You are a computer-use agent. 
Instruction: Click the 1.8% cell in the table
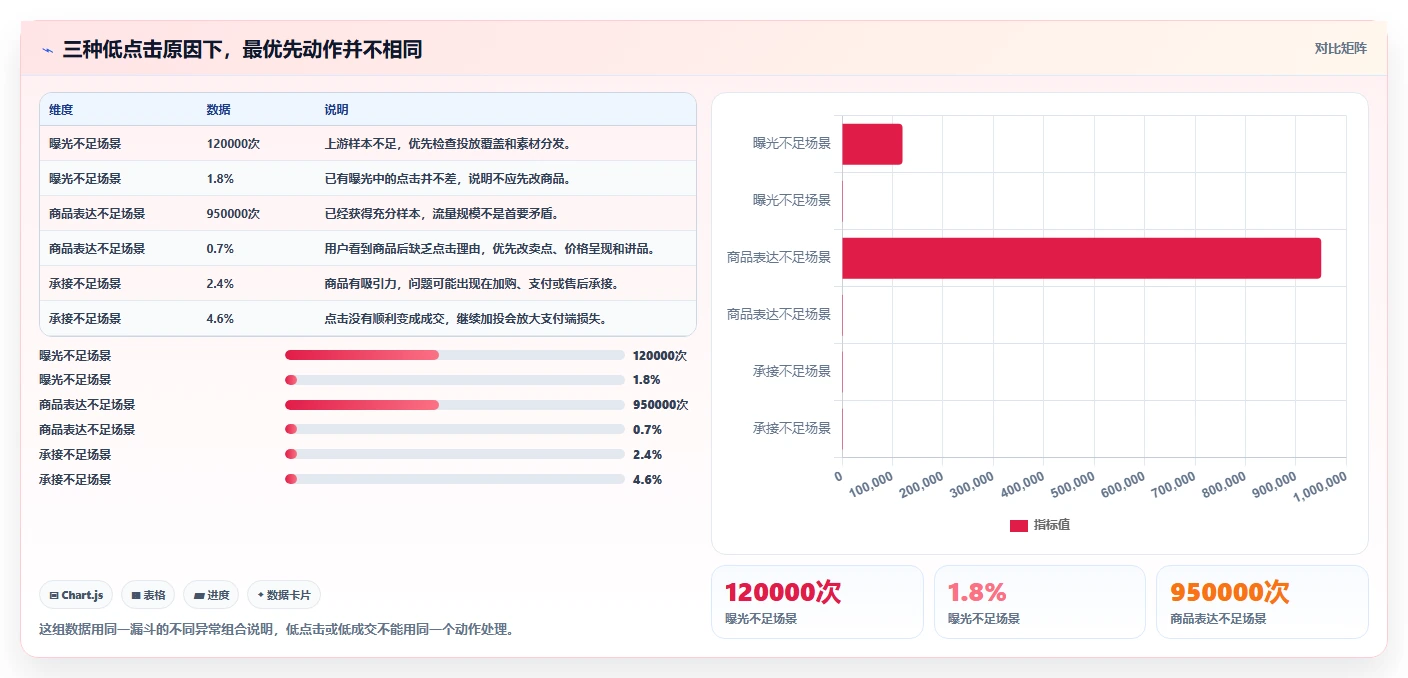(x=220, y=179)
